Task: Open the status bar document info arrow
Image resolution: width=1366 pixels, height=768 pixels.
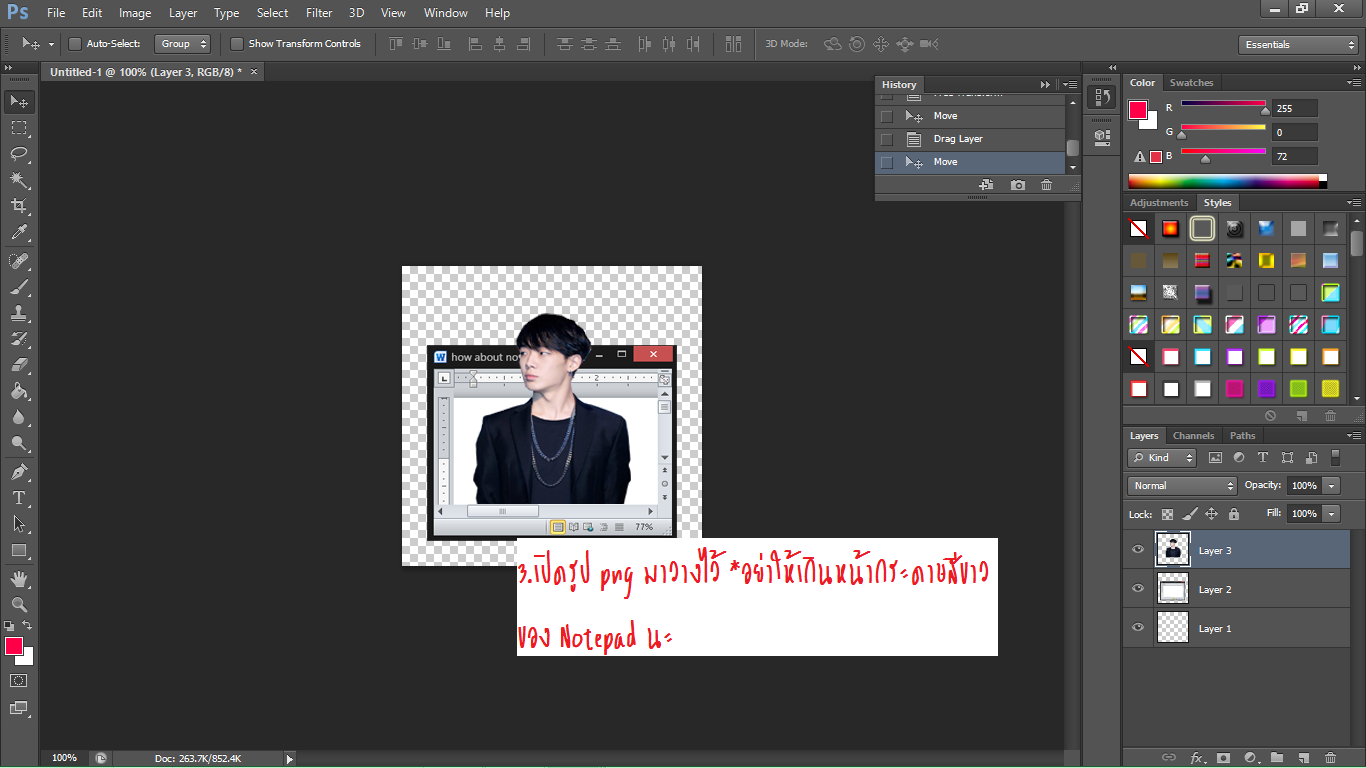Action: (x=290, y=759)
